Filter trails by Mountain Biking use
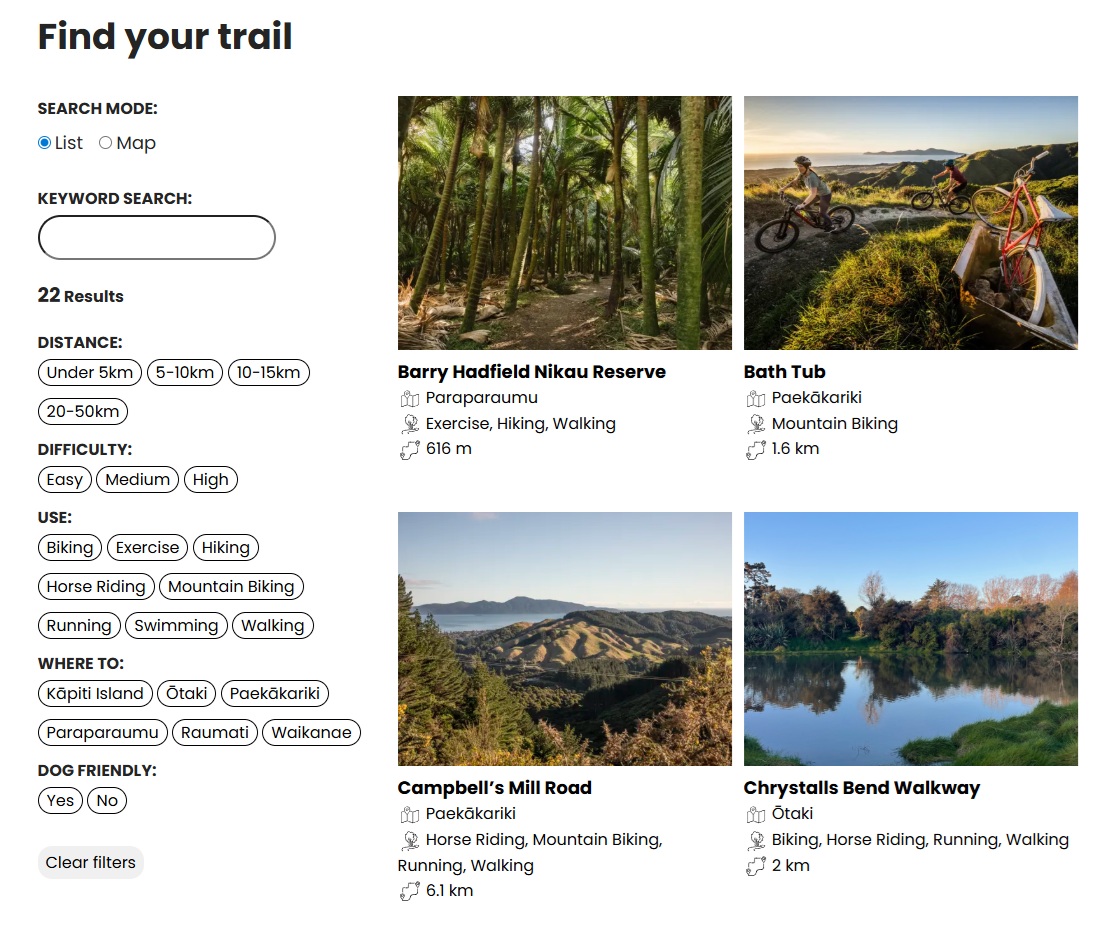 231,586
